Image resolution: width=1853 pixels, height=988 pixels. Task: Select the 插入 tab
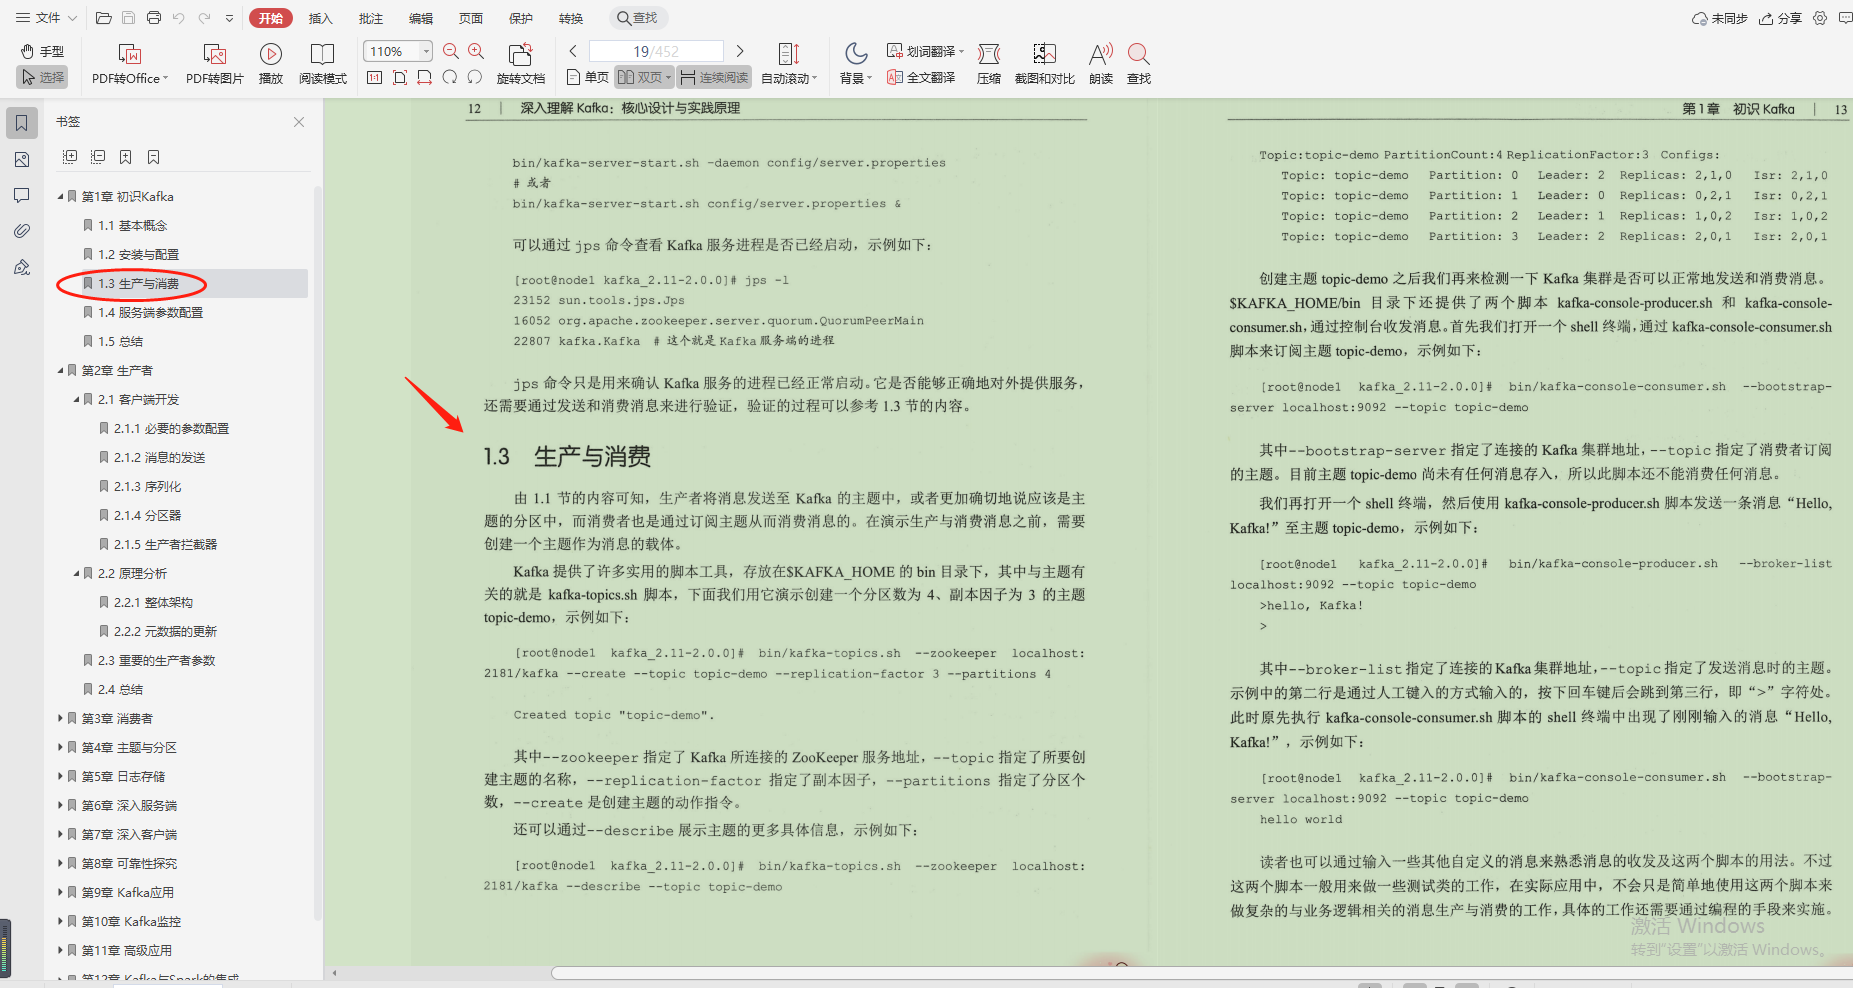[320, 18]
